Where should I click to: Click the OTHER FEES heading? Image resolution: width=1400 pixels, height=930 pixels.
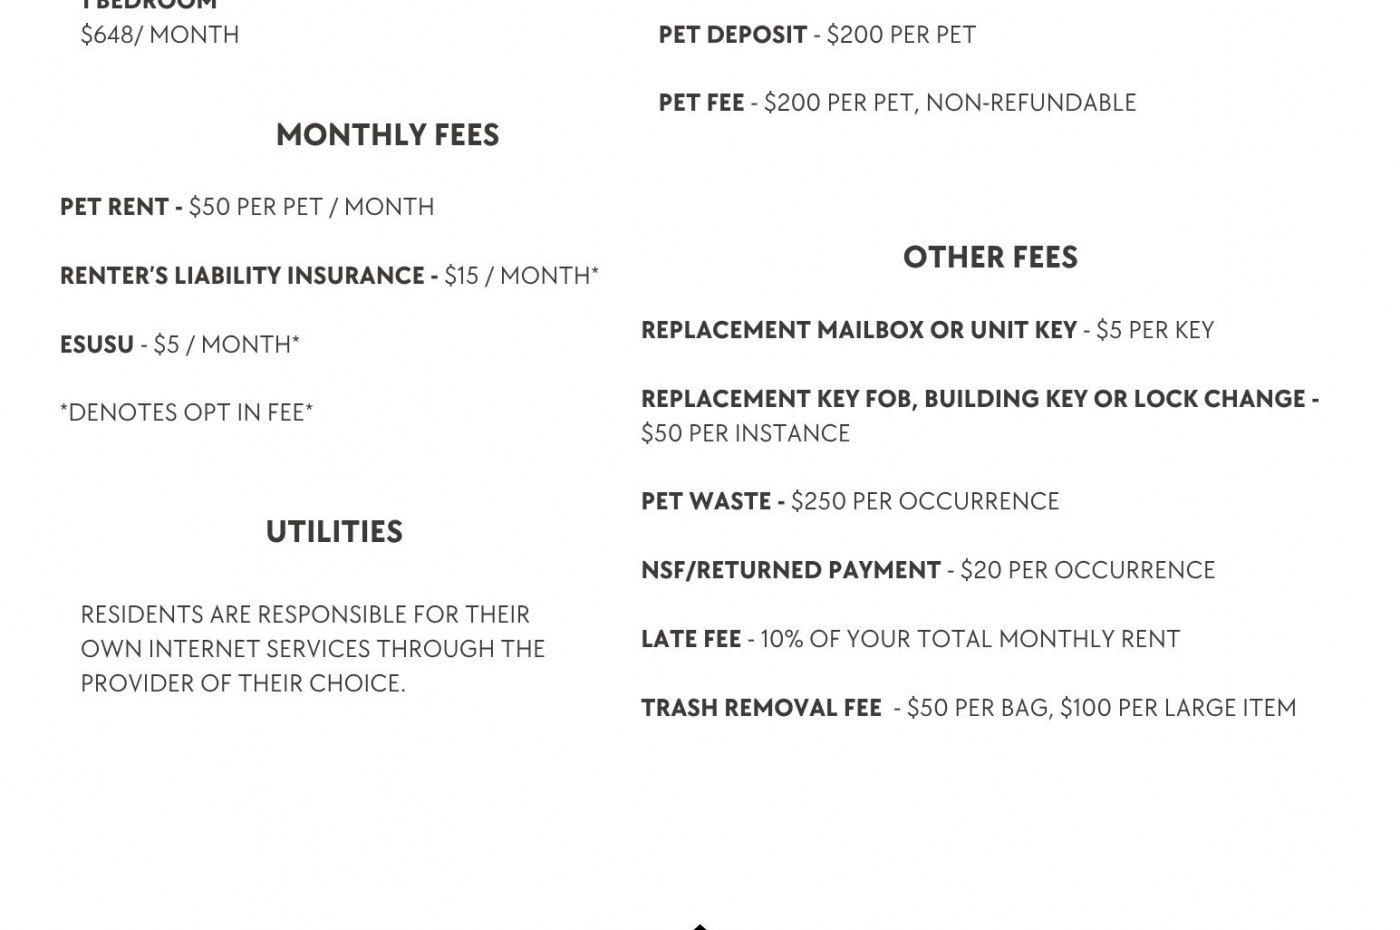click(x=990, y=258)
